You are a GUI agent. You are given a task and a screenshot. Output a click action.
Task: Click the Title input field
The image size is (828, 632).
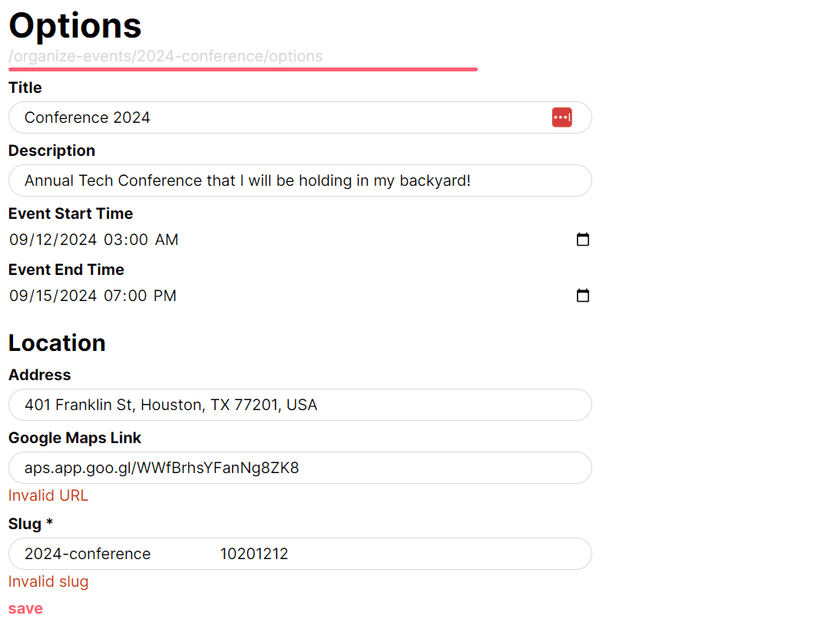pyautogui.click(x=280, y=118)
